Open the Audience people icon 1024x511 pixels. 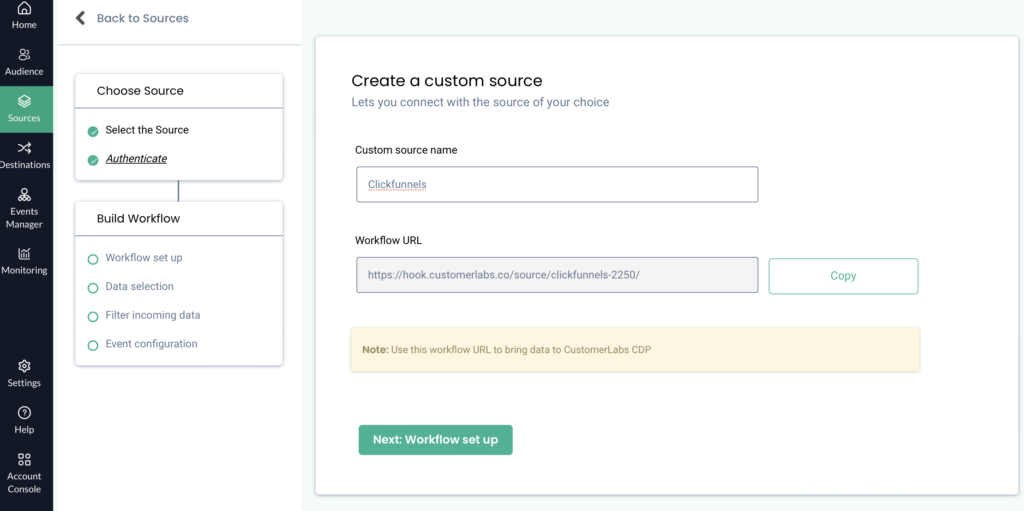[24, 54]
